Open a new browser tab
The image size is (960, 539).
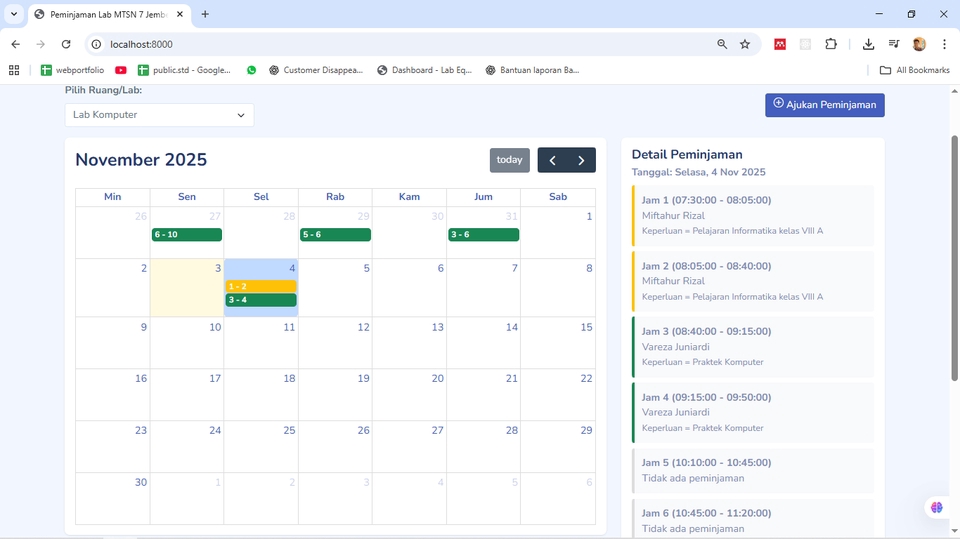pyautogui.click(x=205, y=14)
